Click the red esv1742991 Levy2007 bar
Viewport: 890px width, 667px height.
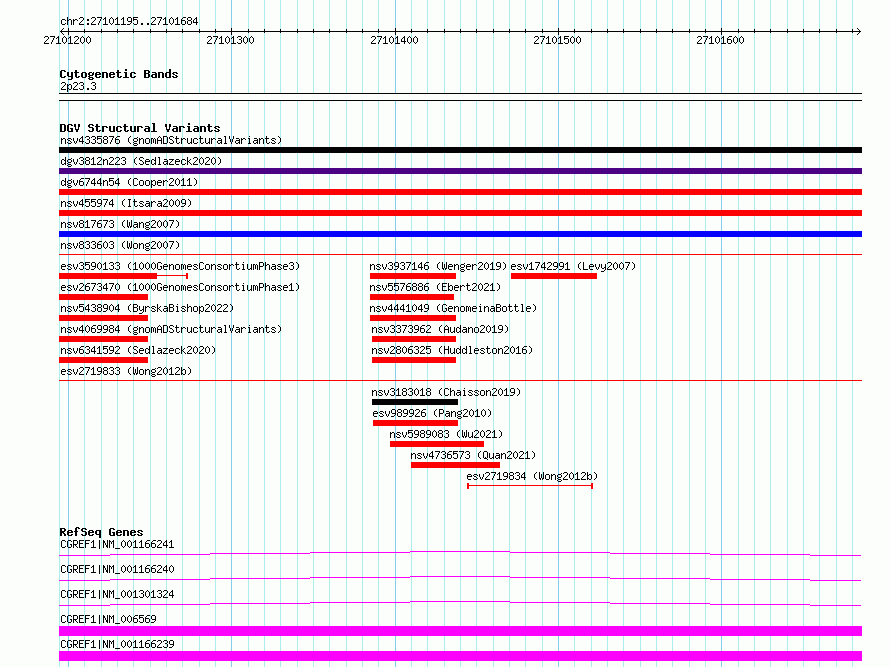tap(554, 276)
